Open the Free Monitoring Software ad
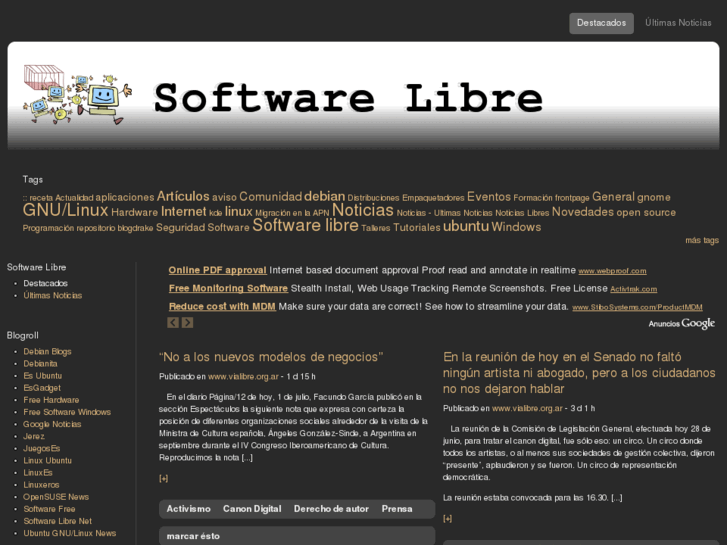Image resolution: width=727 pixels, height=545 pixels. click(x=228, y=288)
